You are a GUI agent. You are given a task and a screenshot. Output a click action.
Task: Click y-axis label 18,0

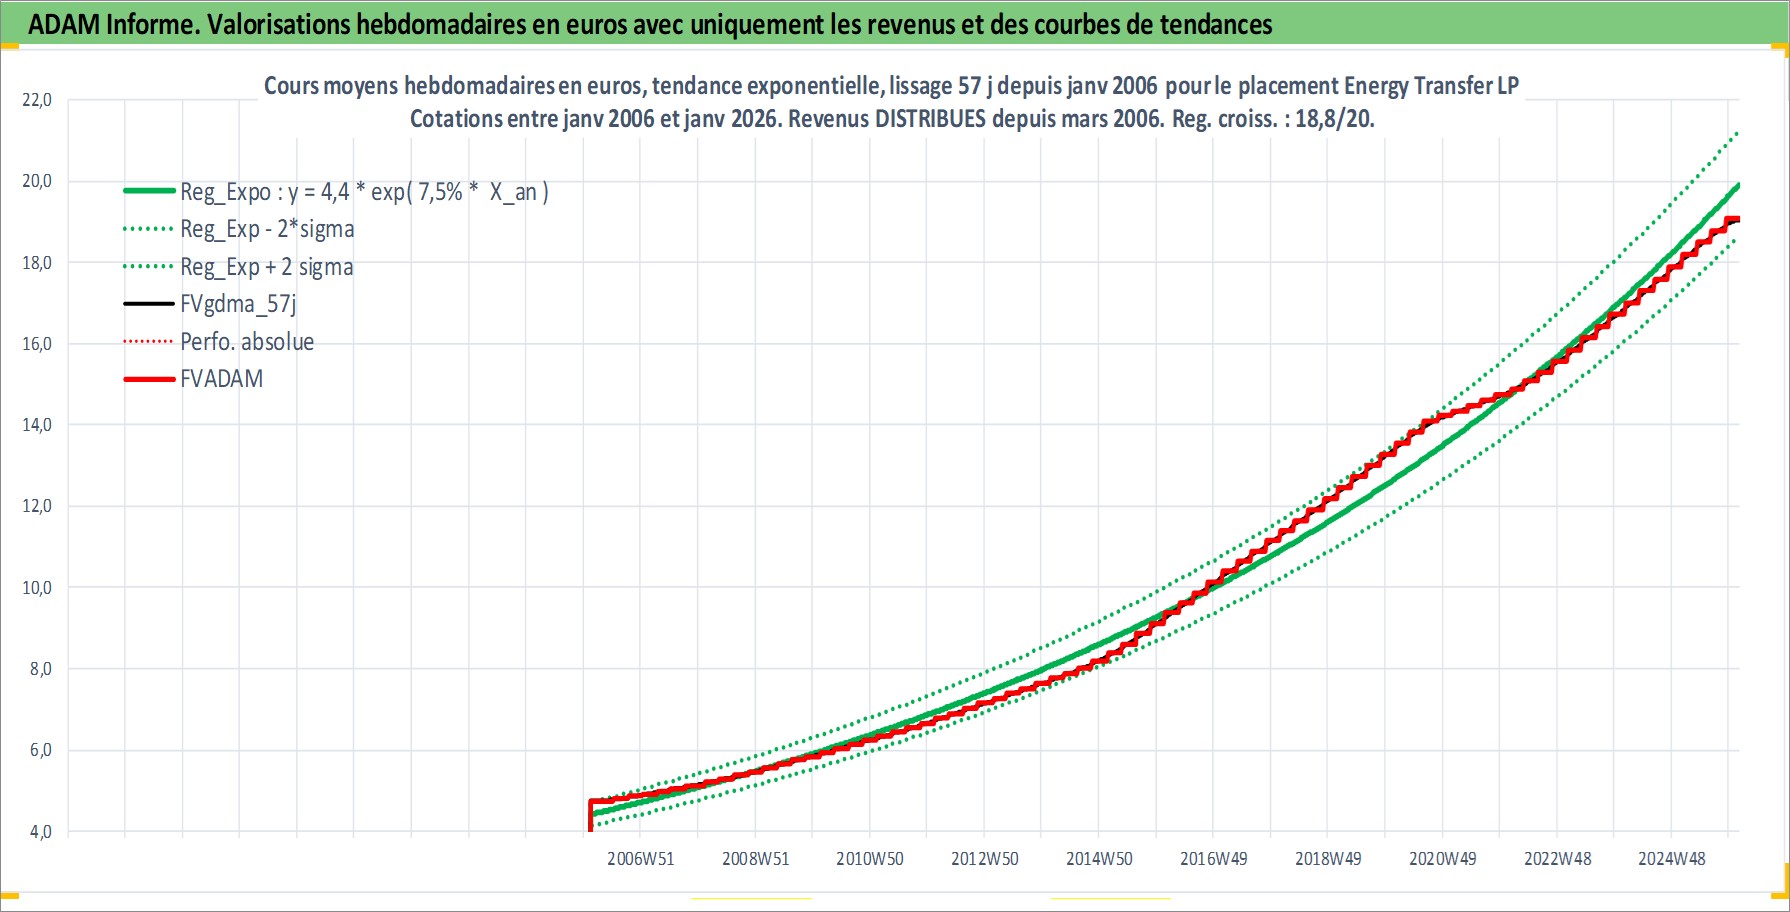pos(37,263)
